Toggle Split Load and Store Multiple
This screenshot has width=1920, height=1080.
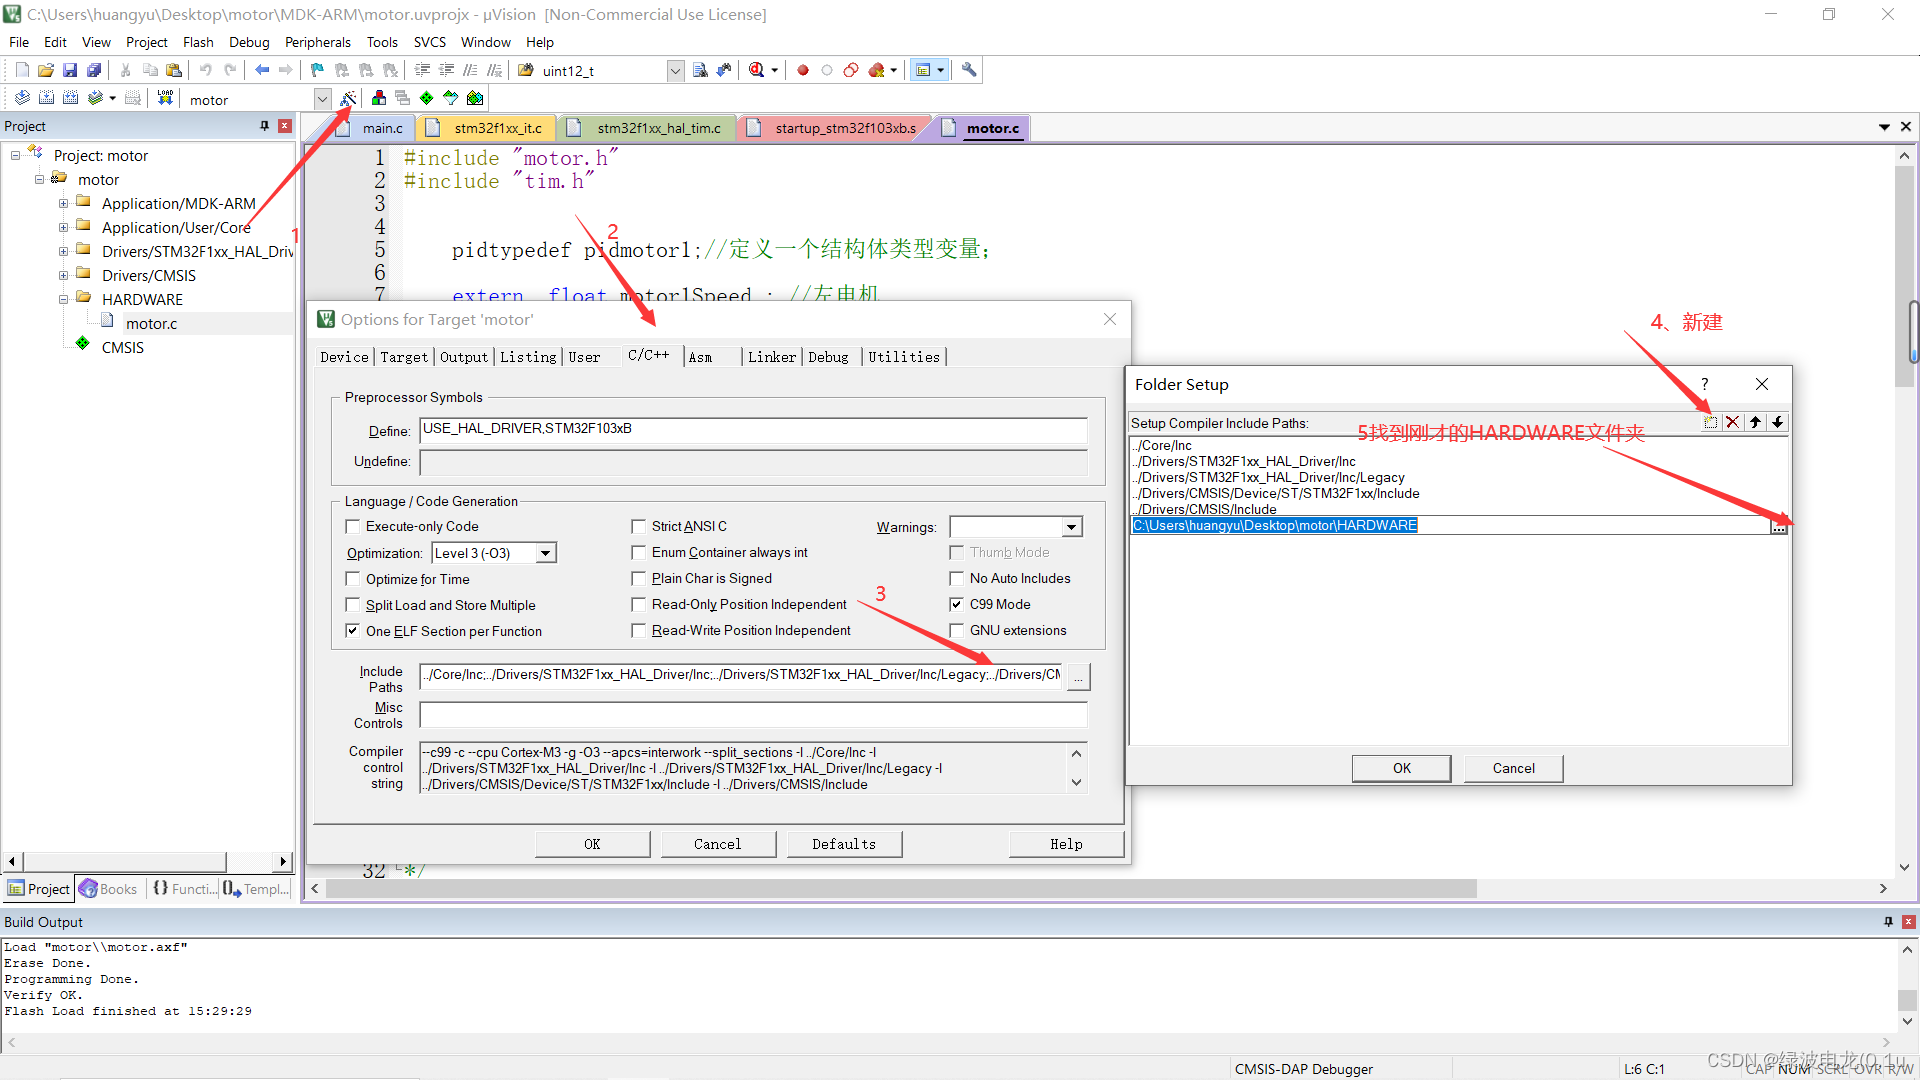[x=352, y=604]
